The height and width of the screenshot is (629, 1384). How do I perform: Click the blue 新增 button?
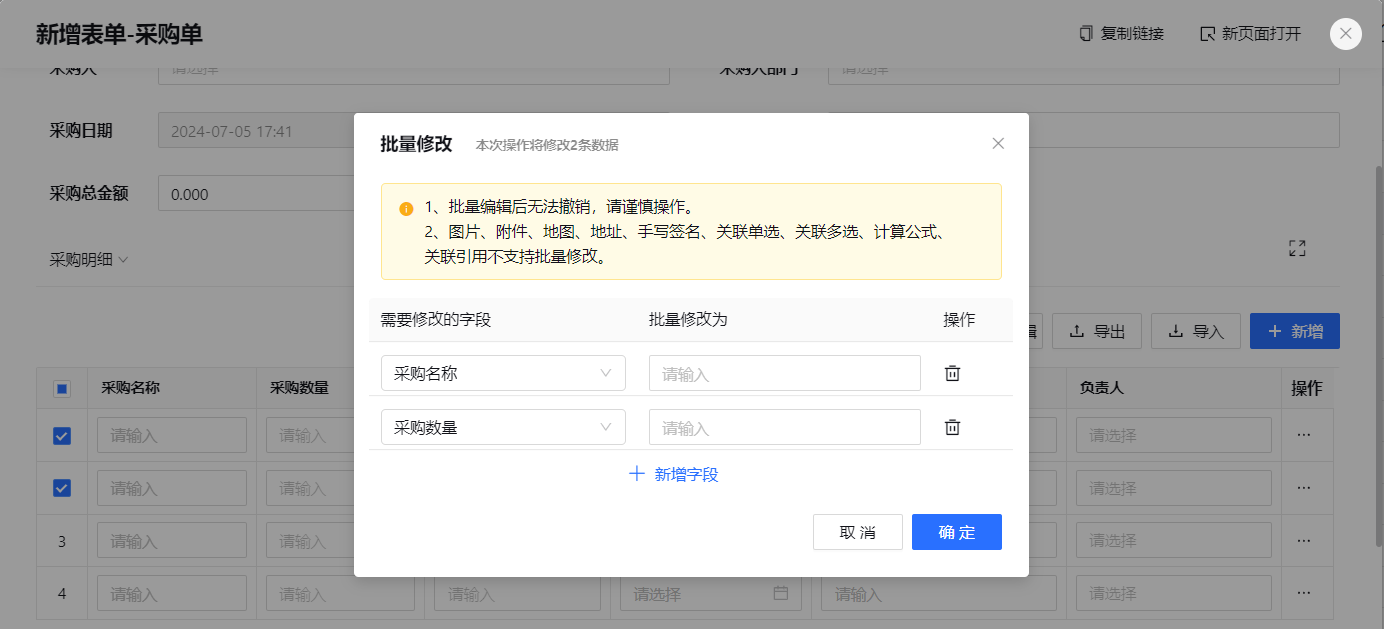pos(1295,331)
